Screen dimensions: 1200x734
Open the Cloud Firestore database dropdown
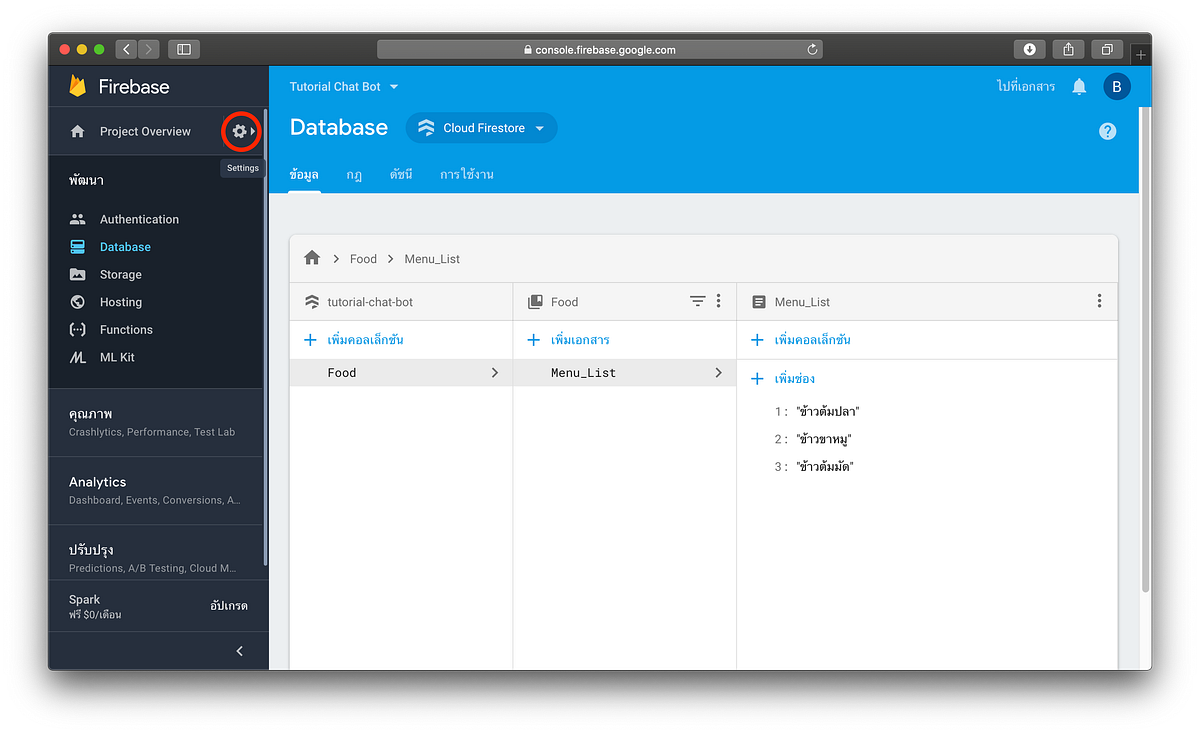(x=481, y=127)
